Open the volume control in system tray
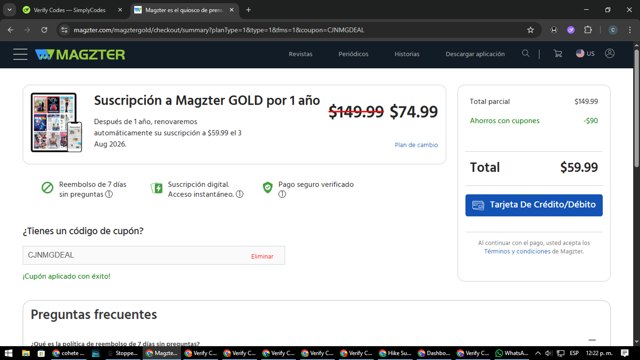The width and height of the screenshot is (640, 360). pyautogui.click(x=549, y=353)
